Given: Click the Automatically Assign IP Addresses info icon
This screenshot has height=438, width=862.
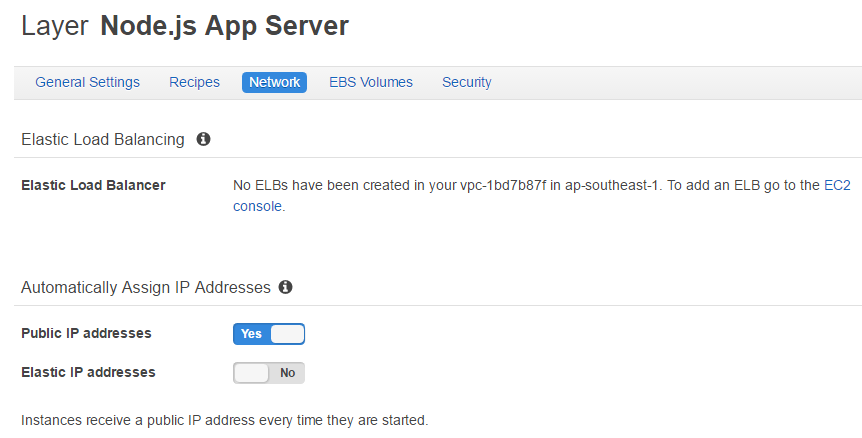Looking at the screenshot, I should [x=285, y=287].
